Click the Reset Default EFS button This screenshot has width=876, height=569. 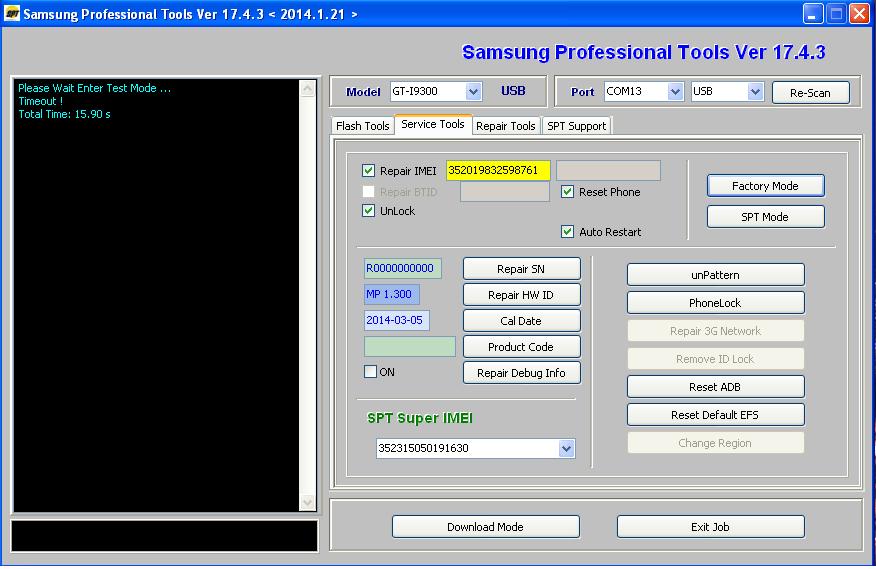pyautogui.click(x=715, y=415)
